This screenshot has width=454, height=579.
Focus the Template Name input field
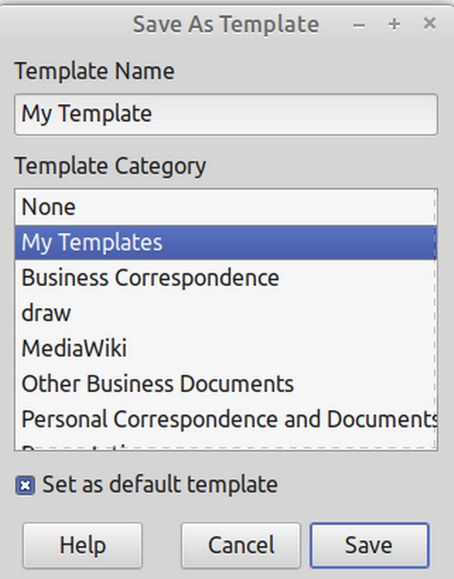[x=226, y=114]
